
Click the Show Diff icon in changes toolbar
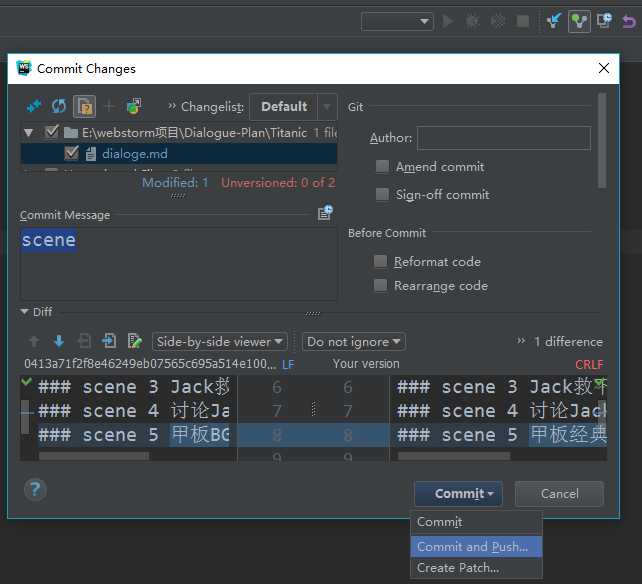pos(34,106)
